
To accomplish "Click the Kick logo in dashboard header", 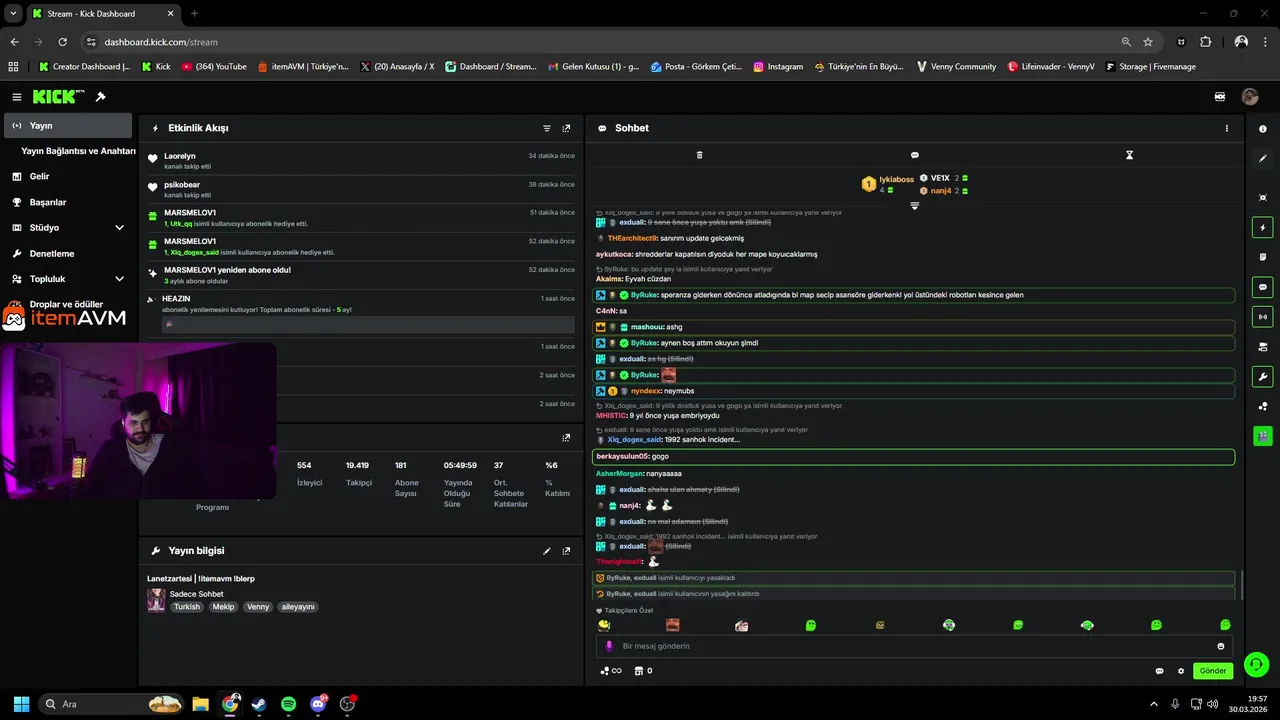I will click(58, 96).
